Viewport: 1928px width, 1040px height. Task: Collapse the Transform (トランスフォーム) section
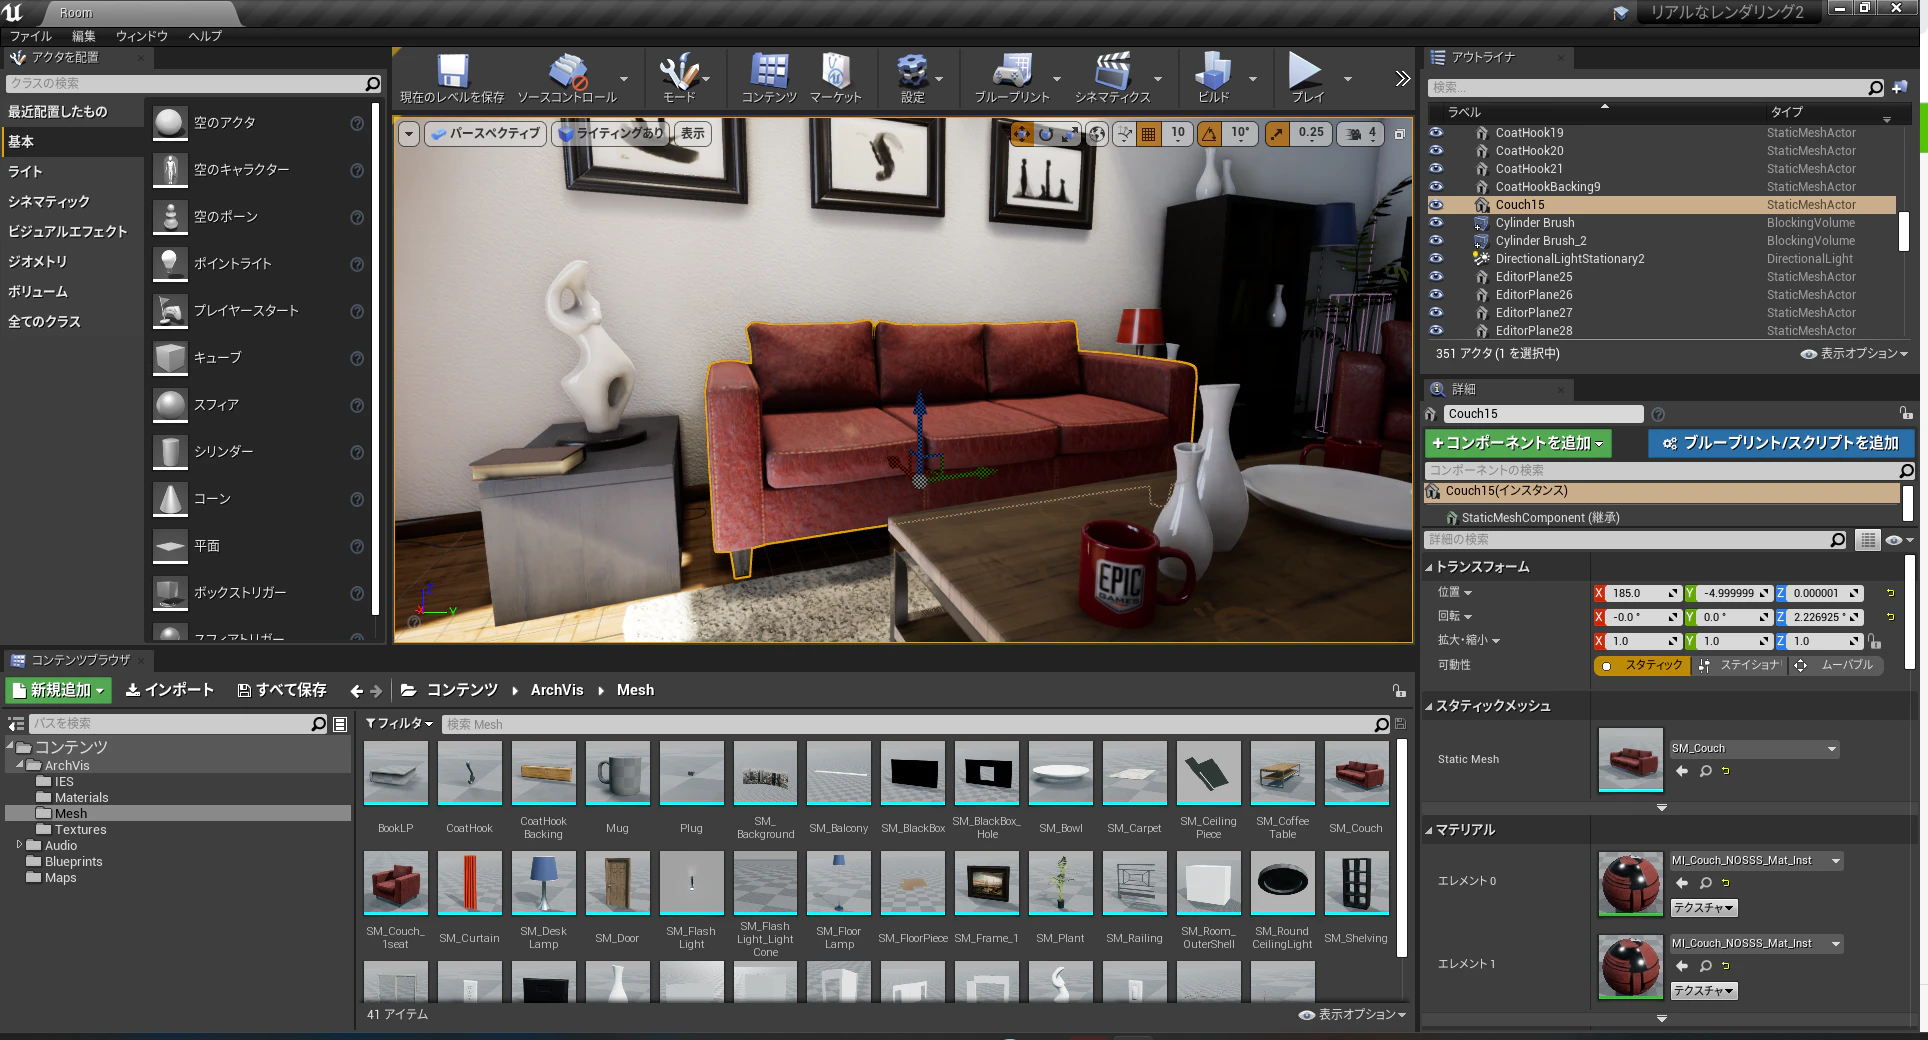(x=1429, y=568)
